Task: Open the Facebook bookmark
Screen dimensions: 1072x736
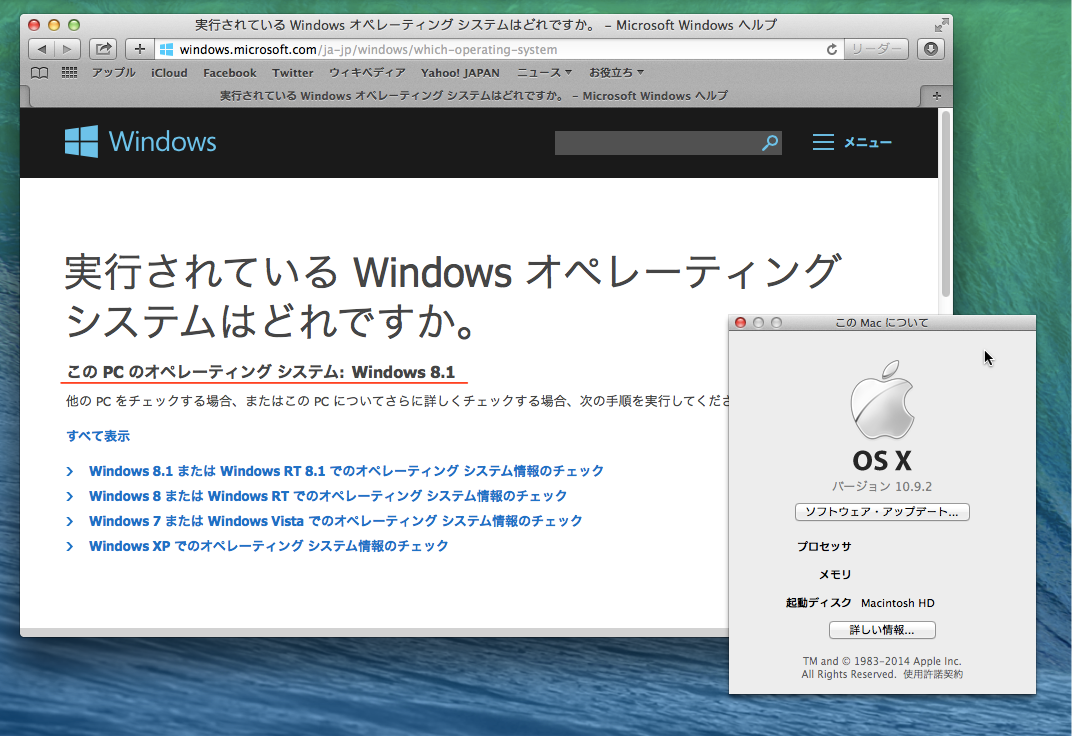Action: [x=230, y=72]
